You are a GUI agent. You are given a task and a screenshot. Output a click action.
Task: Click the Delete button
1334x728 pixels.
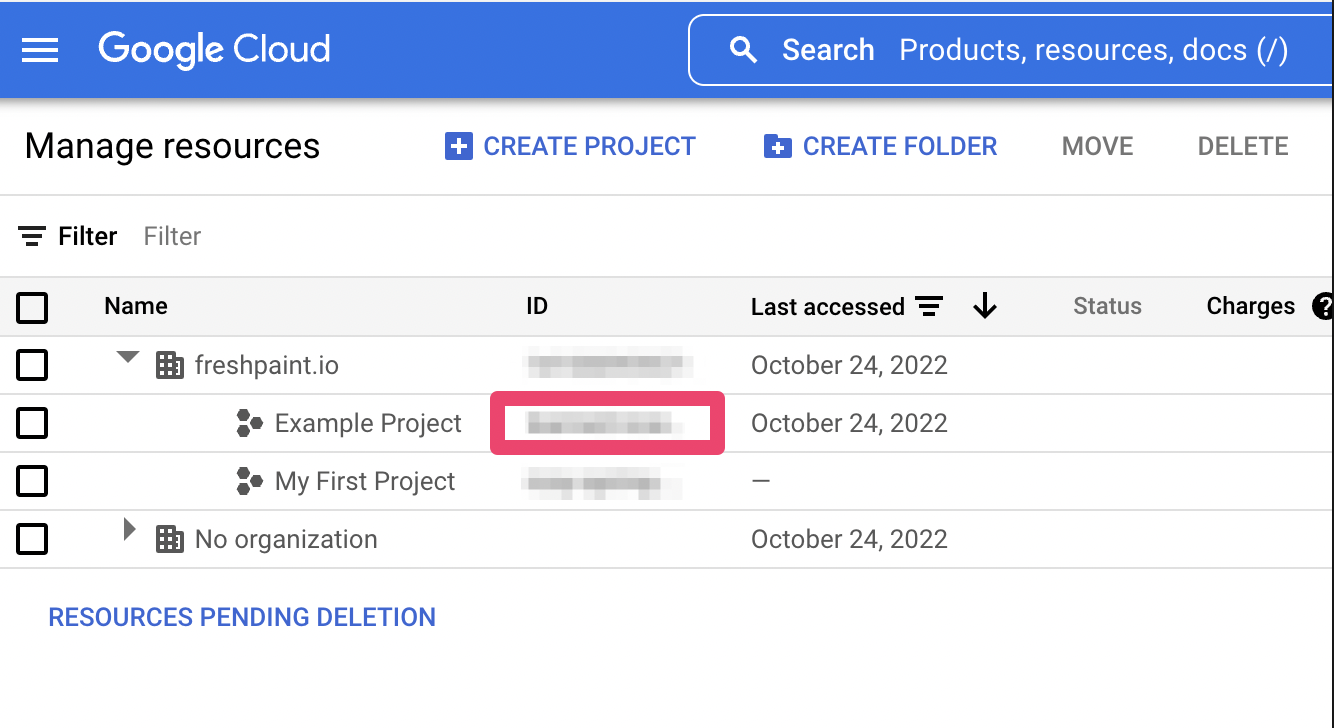click(x=1243, y=147)
